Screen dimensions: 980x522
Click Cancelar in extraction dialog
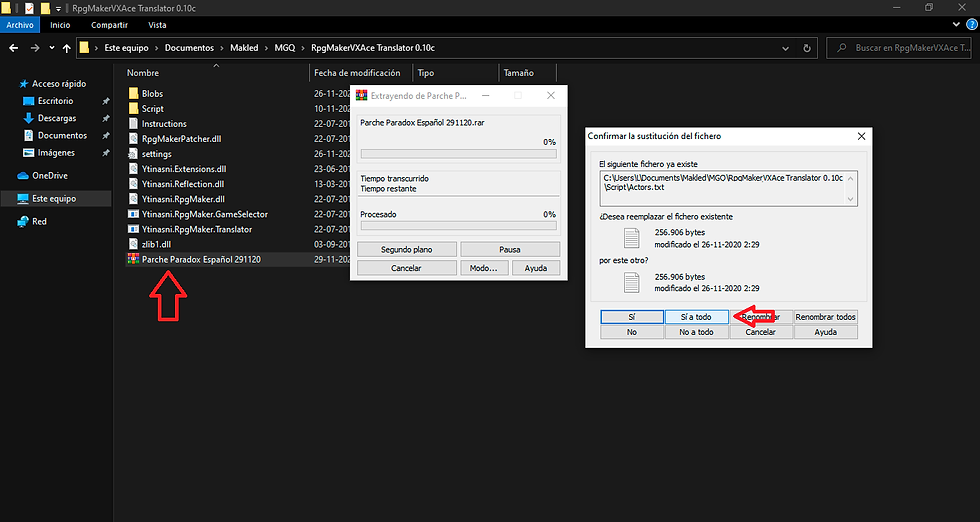click(406, 268)
